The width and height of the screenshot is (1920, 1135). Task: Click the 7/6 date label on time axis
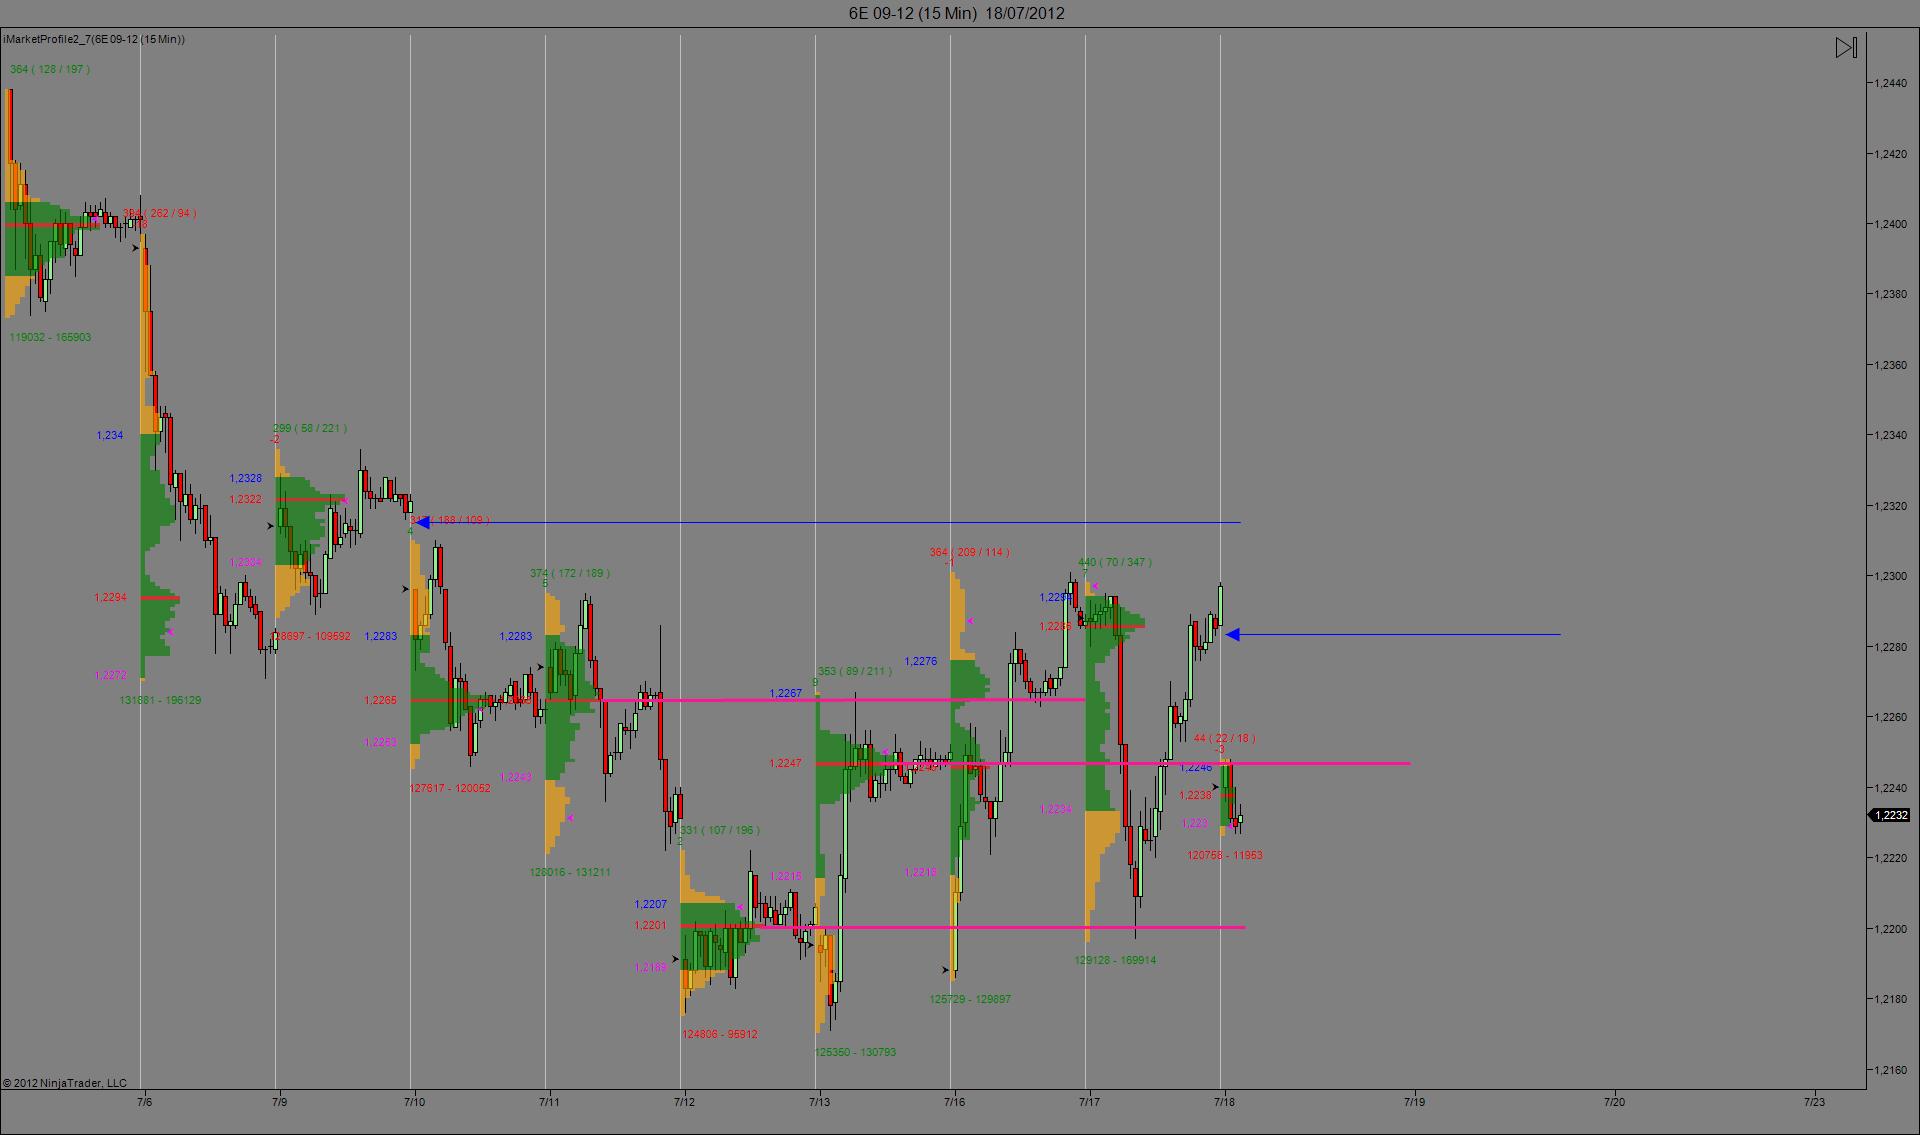coord(144,1102)
